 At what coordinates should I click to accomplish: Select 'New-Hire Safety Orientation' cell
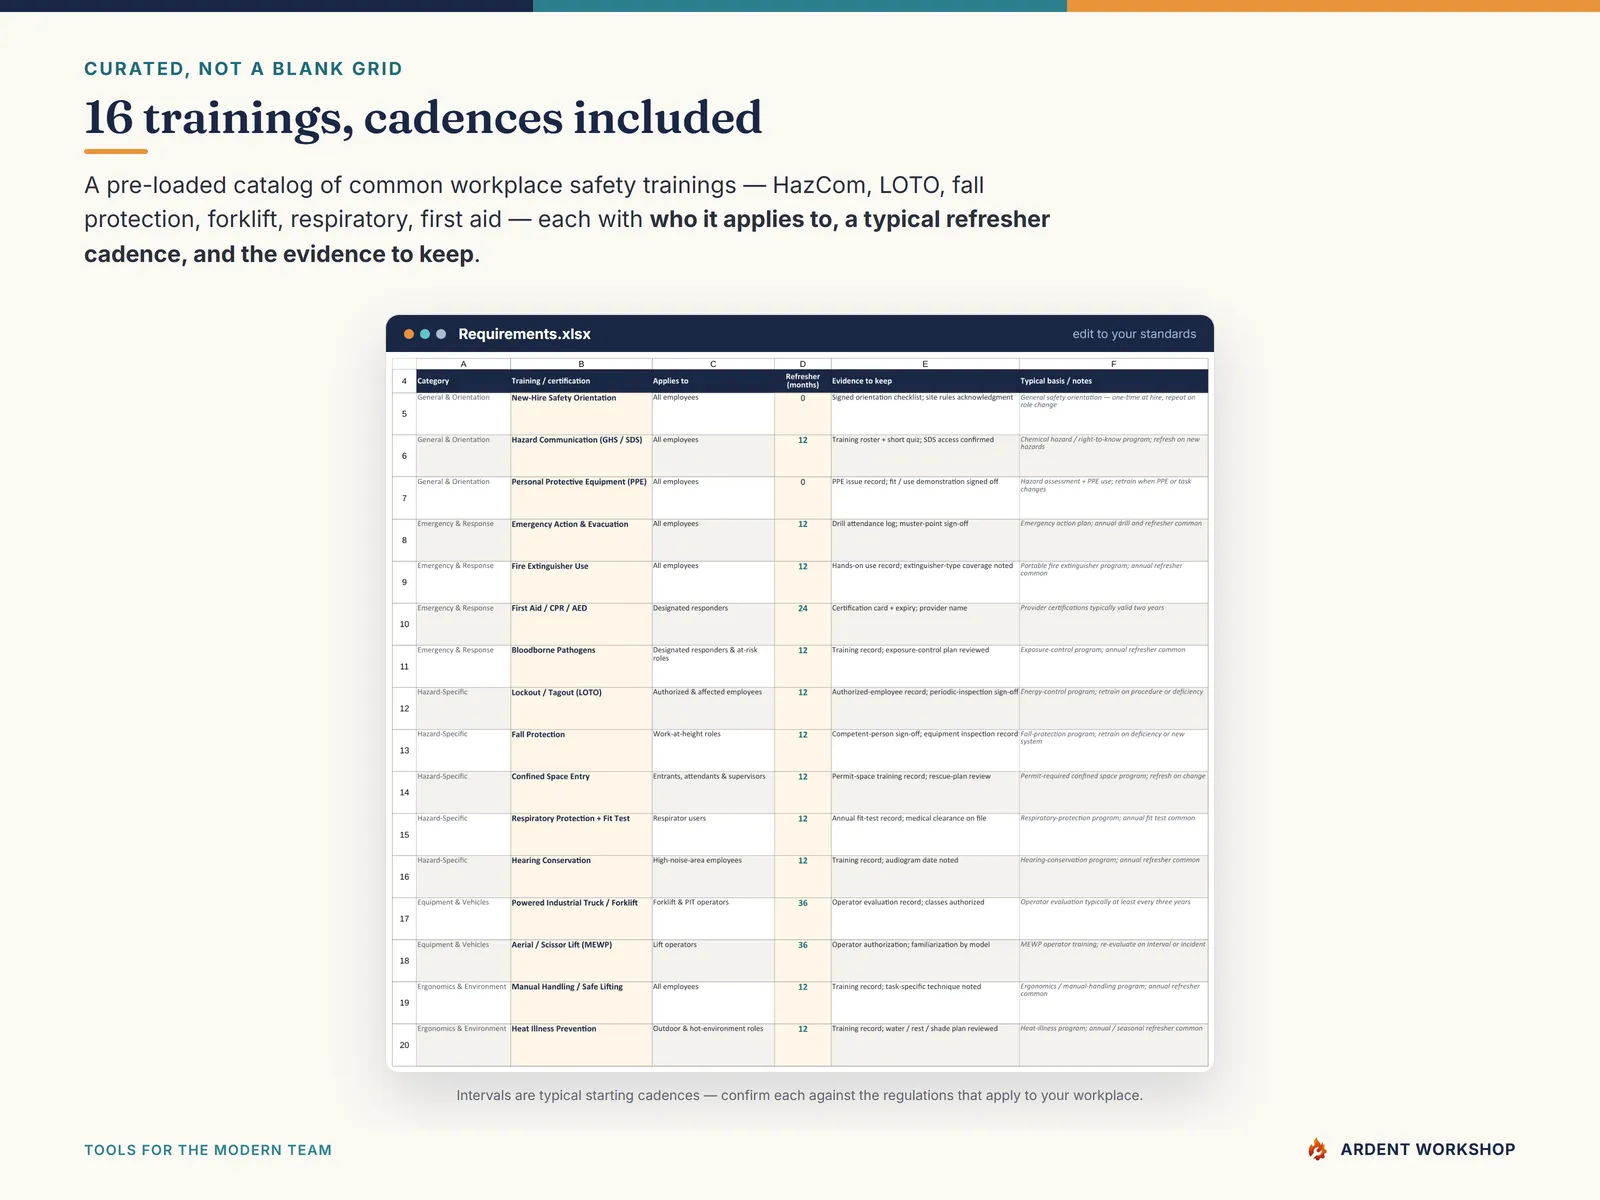(x=581, y=413)
